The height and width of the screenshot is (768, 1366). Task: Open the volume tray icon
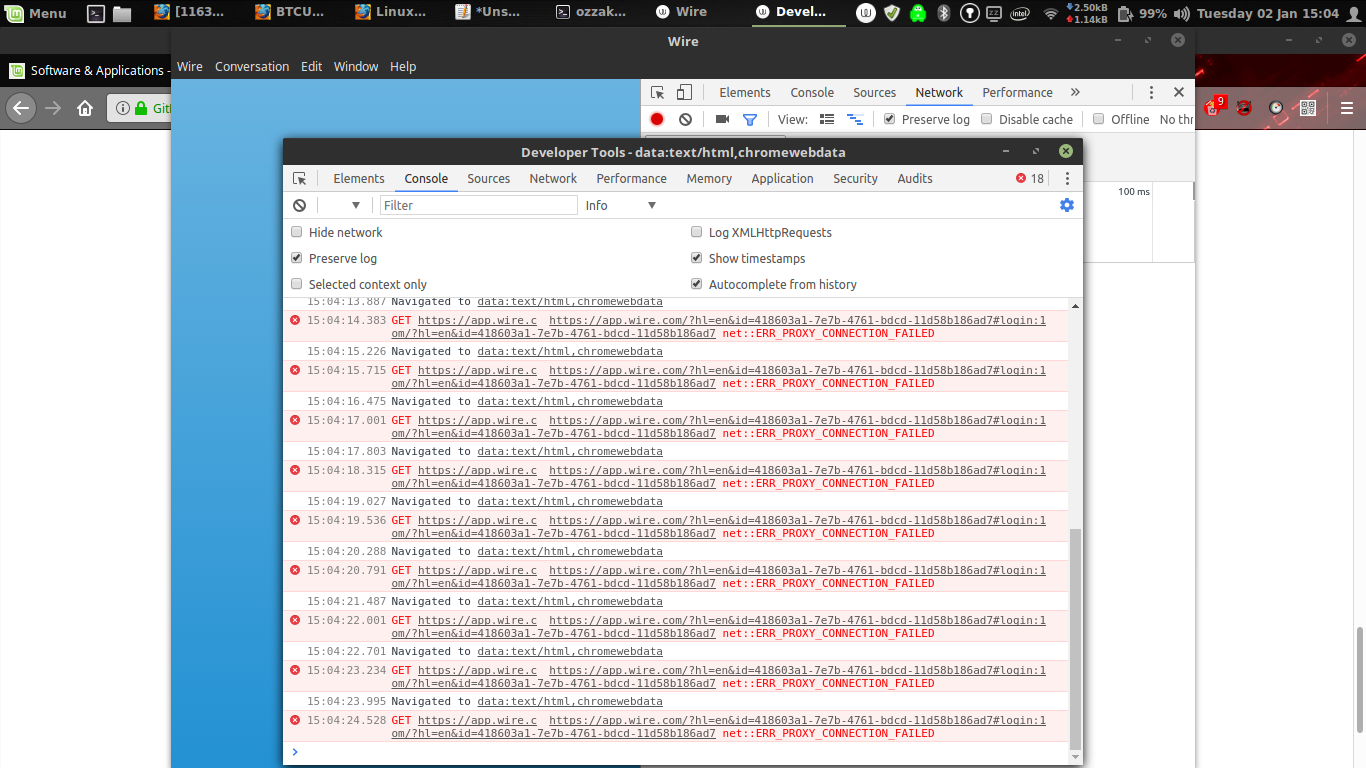pyautogui.click(x=1182, y=13)
